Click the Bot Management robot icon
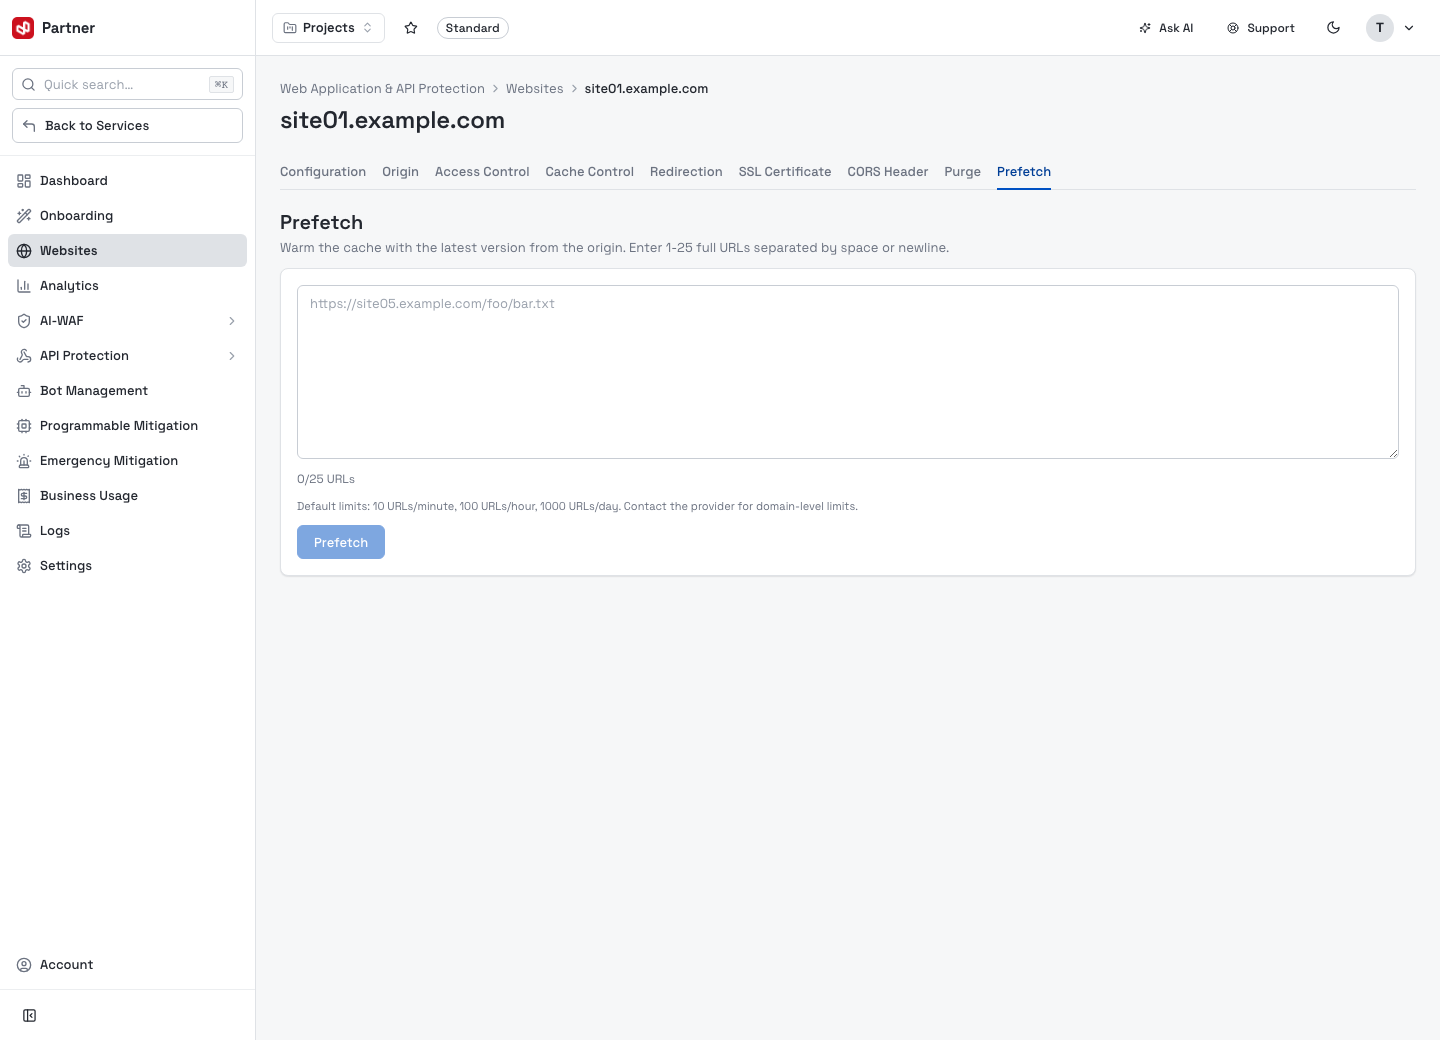This screenshot has height=1040, width=1440. click(24, 391)
